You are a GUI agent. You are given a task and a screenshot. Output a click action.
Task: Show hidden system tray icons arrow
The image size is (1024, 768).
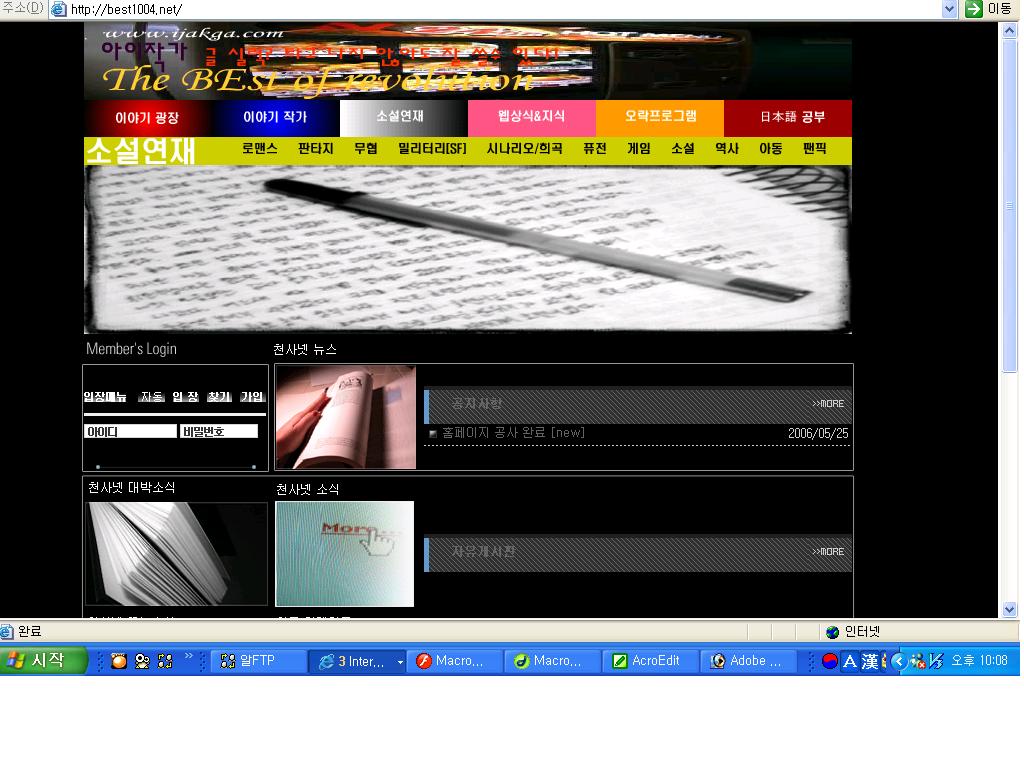[x=898, y=661]
